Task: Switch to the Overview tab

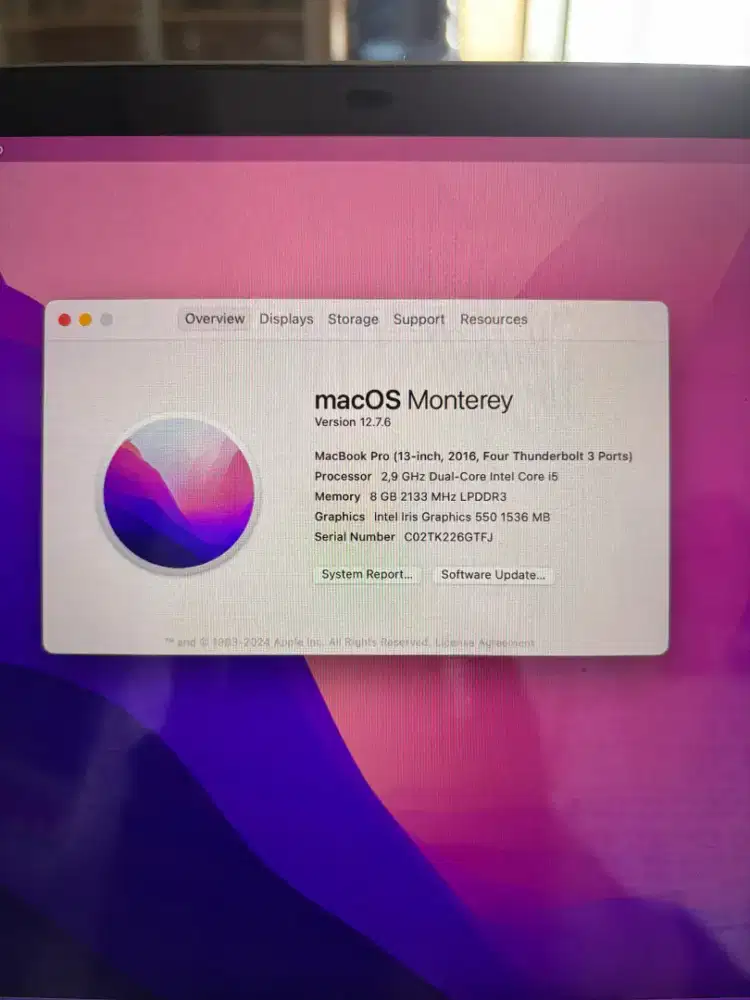Action: [214, 319]
